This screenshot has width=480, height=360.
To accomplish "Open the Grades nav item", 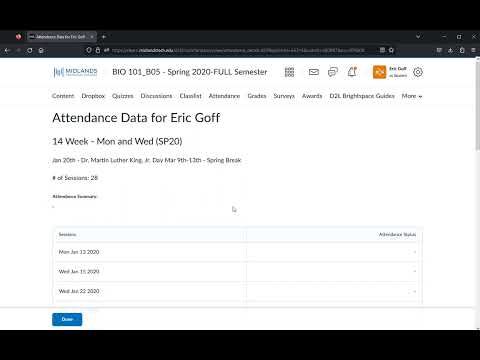I will (257, 96).
